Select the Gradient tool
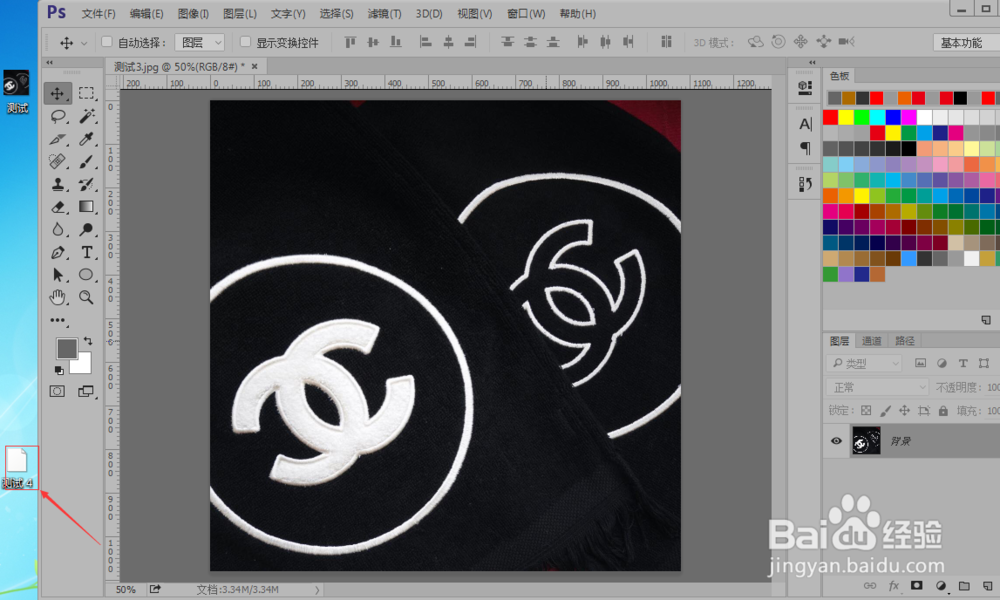Viewport: 1000px width, 600px height. pyautogui.click(x=86, y=207)
